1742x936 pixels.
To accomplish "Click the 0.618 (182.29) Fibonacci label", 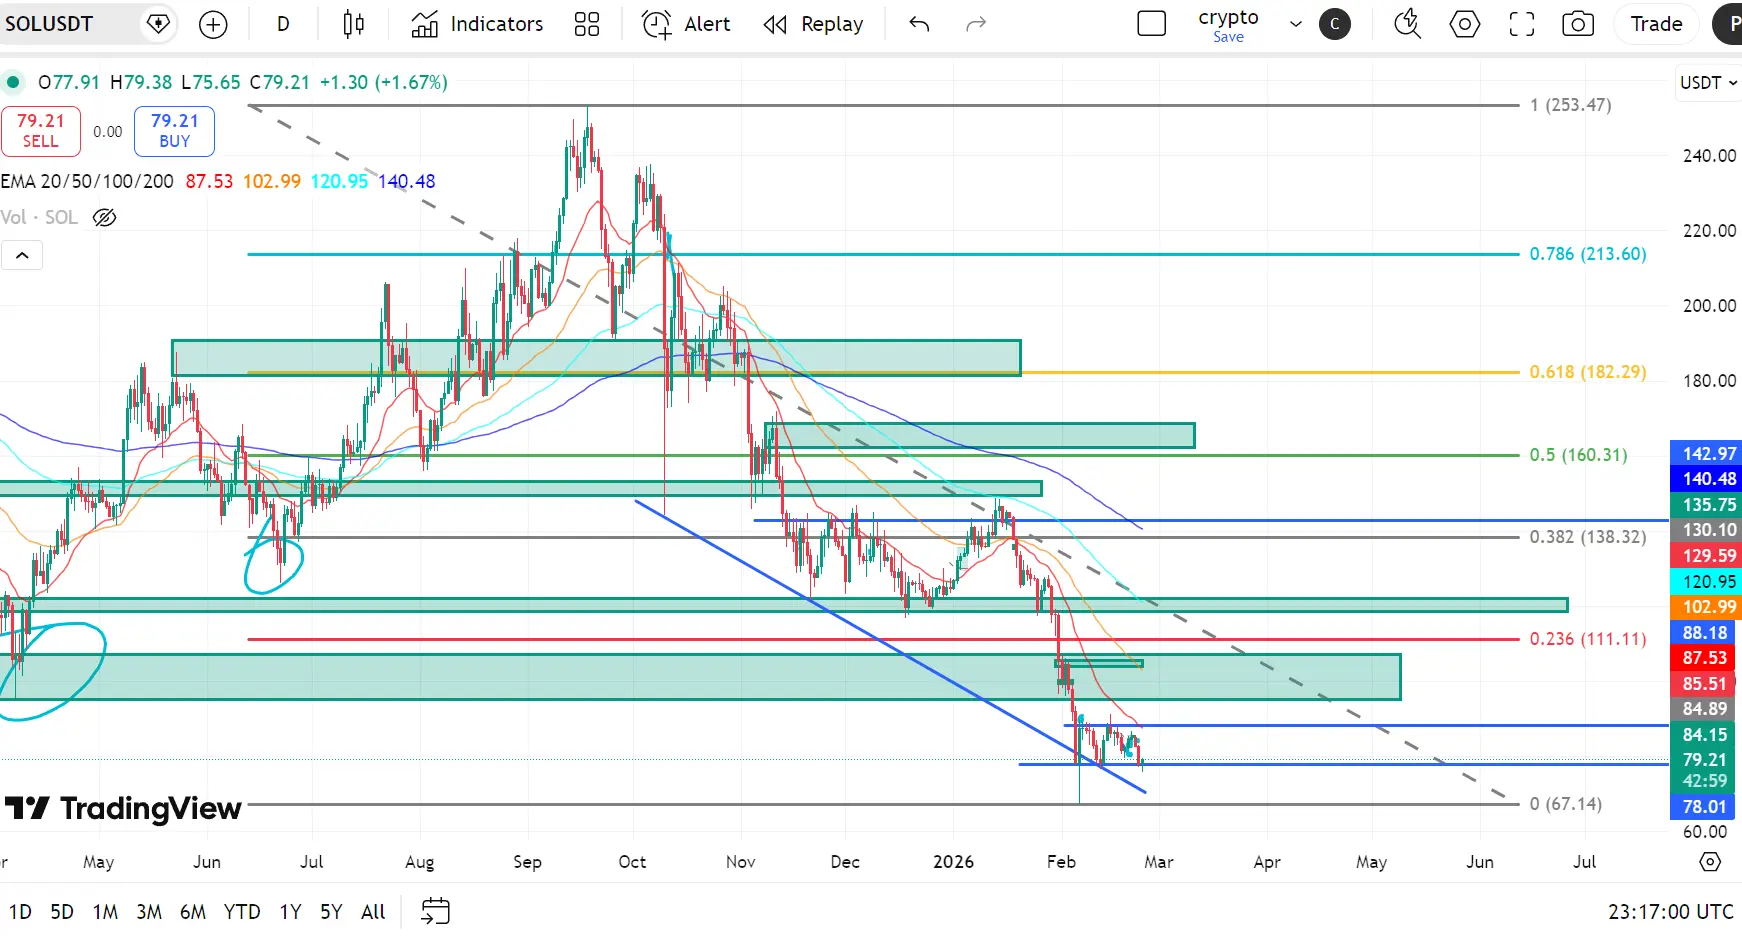I will point(1588,372).
